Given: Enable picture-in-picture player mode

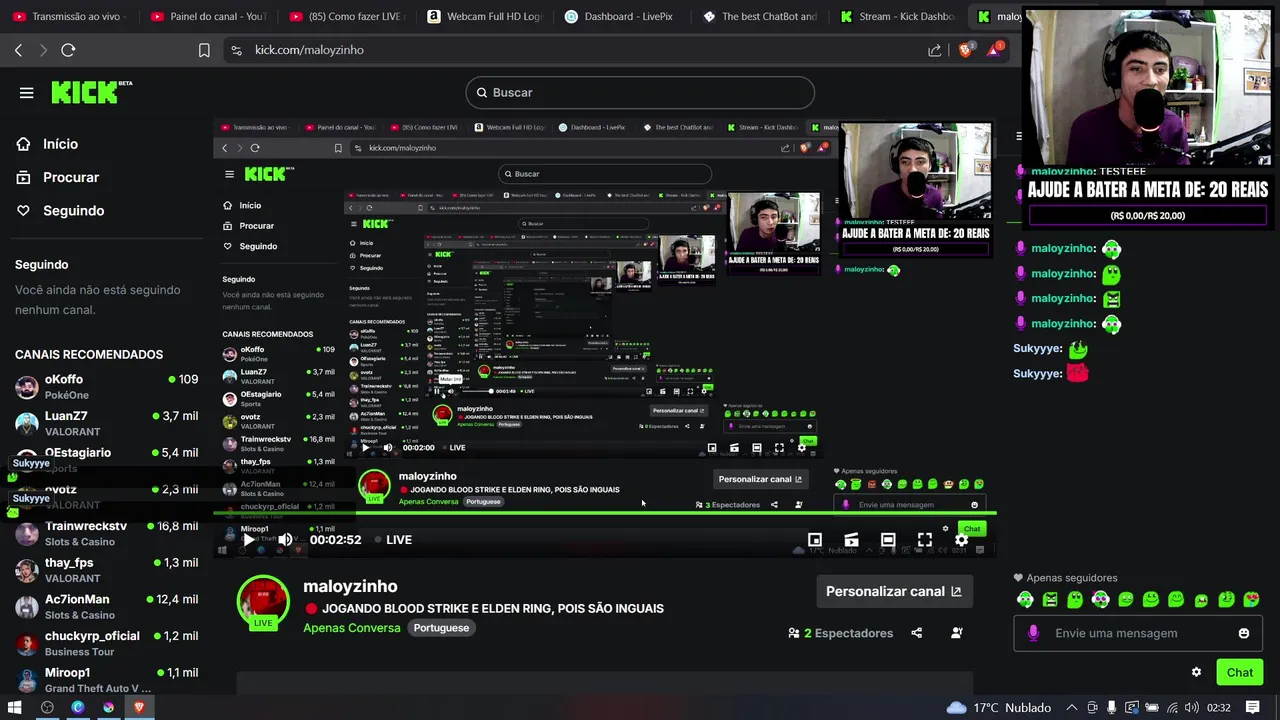Looking at the screenshot, I should pos(815,540).
